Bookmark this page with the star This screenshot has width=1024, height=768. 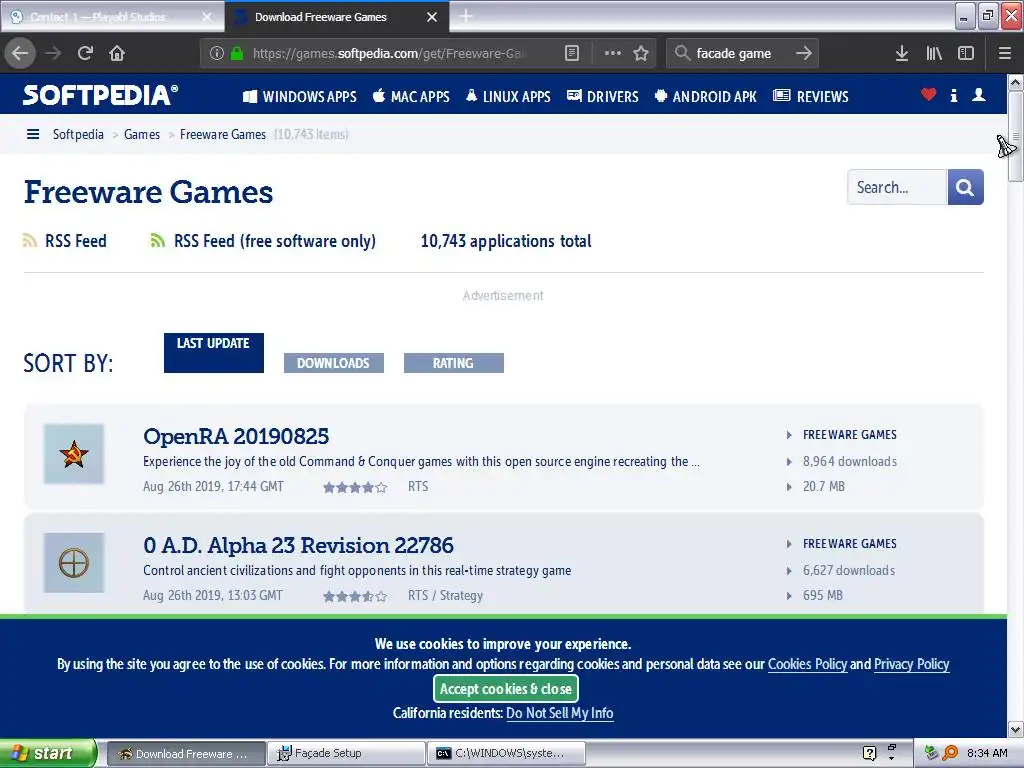[x=641, y=53]
